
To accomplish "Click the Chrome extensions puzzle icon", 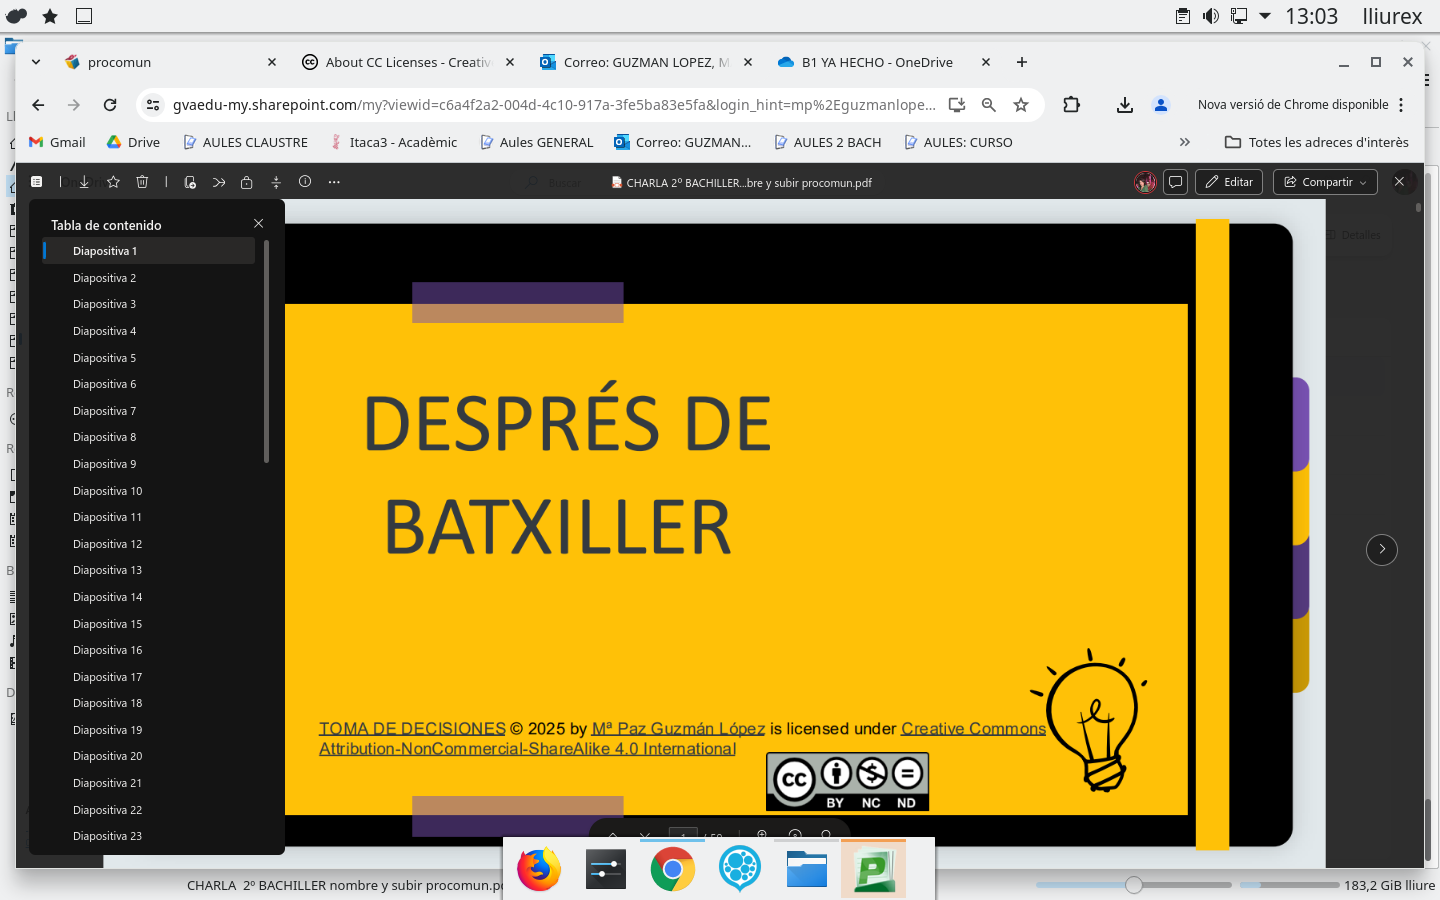I will point(1071,105).
